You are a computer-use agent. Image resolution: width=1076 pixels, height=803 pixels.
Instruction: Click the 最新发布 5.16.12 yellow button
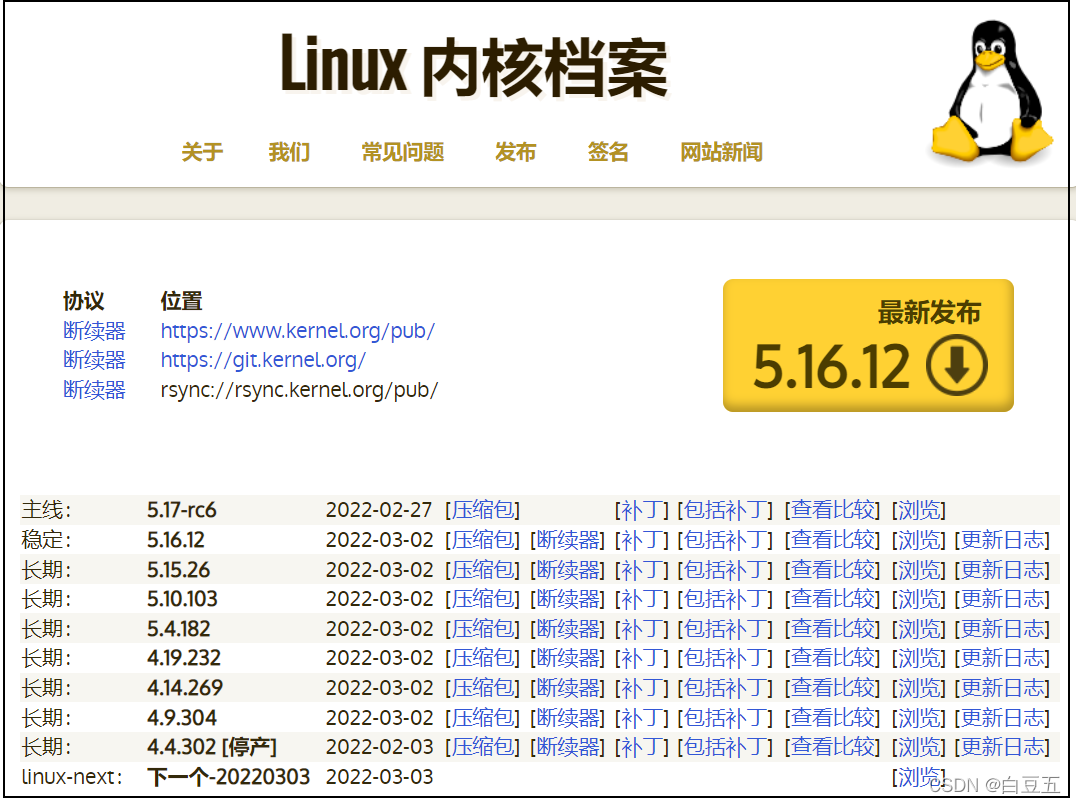tap(868, 345)
